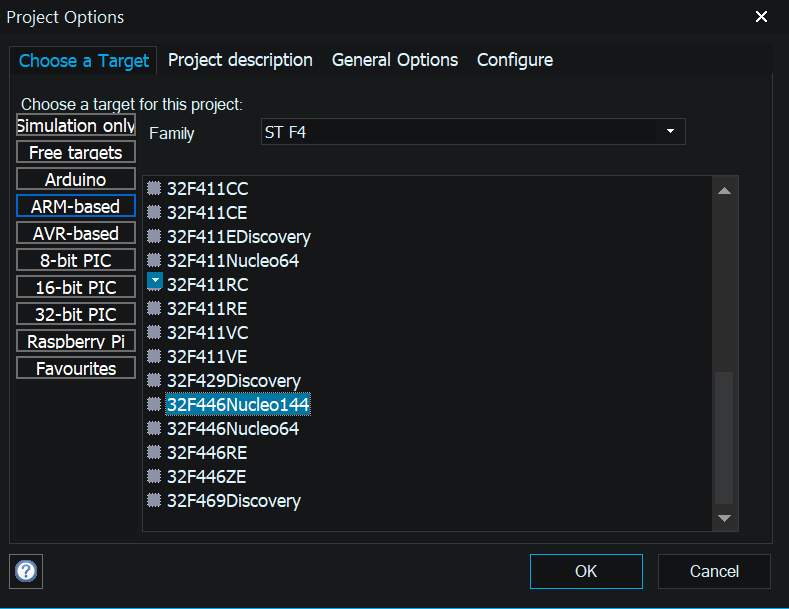
Task: Click the chip icon beside 32F411RE
Action: [154, 308]
